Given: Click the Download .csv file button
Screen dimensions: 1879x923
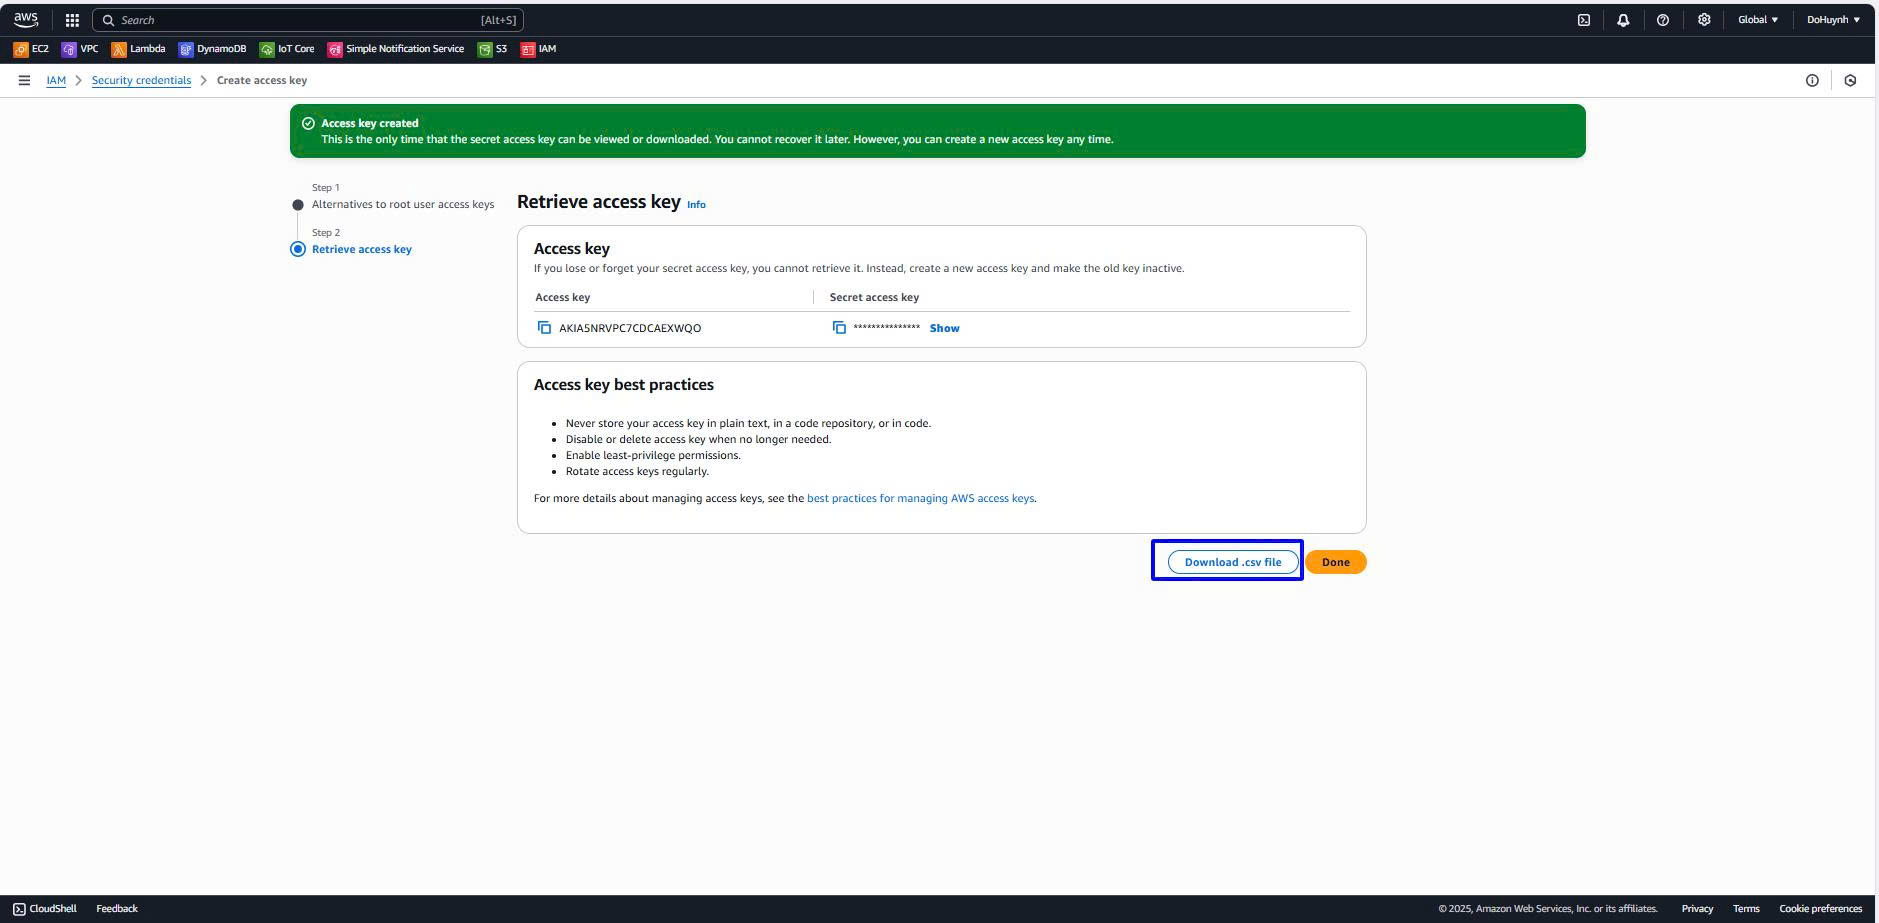Looking at the screenshot, I should 1232,562.
